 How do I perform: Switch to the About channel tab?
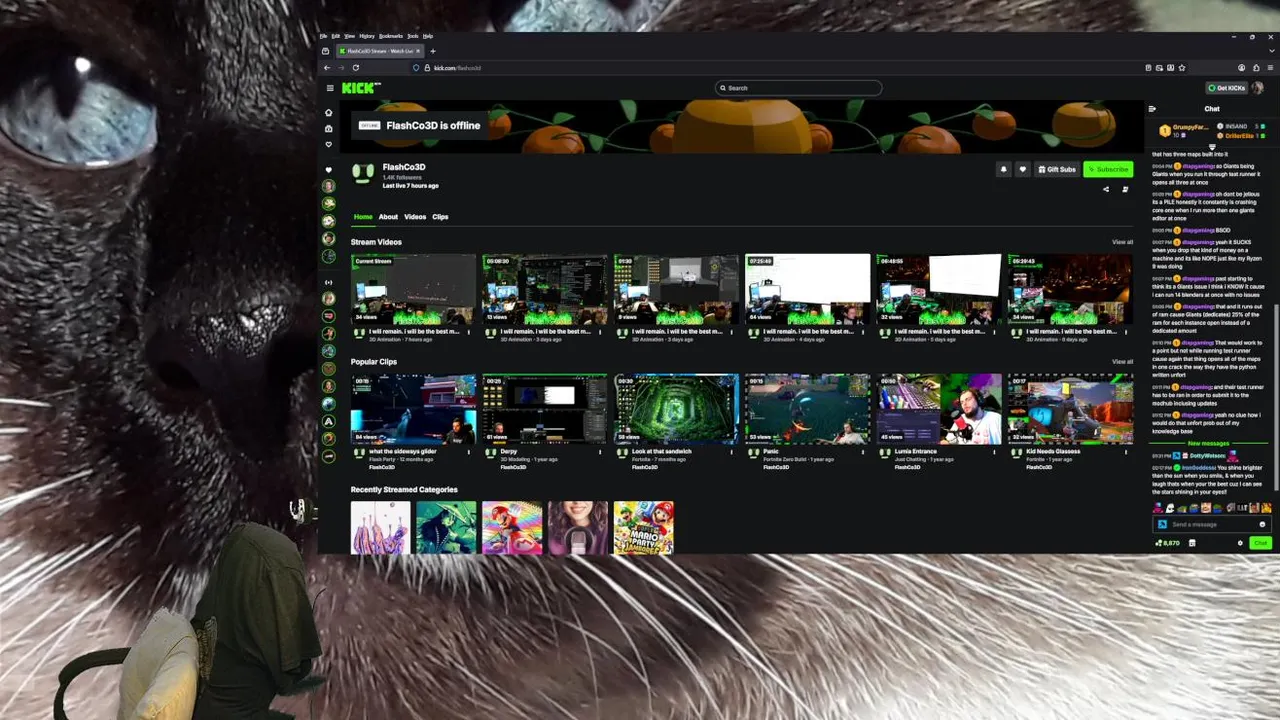[388, 217]
